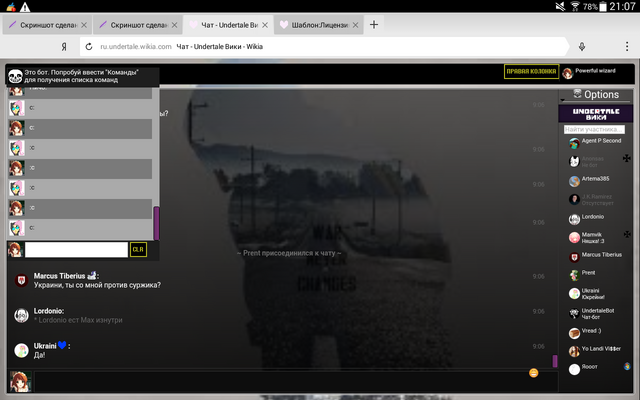Open Powerful wizard user profile
Viewport: 640px width, 400px height.
click(589, 73)
